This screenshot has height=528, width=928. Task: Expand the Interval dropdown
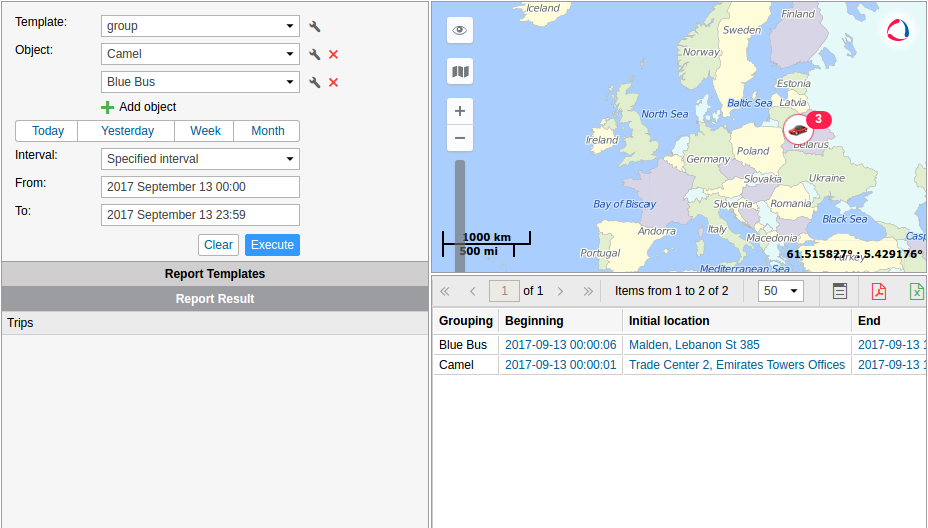(200, 159)
